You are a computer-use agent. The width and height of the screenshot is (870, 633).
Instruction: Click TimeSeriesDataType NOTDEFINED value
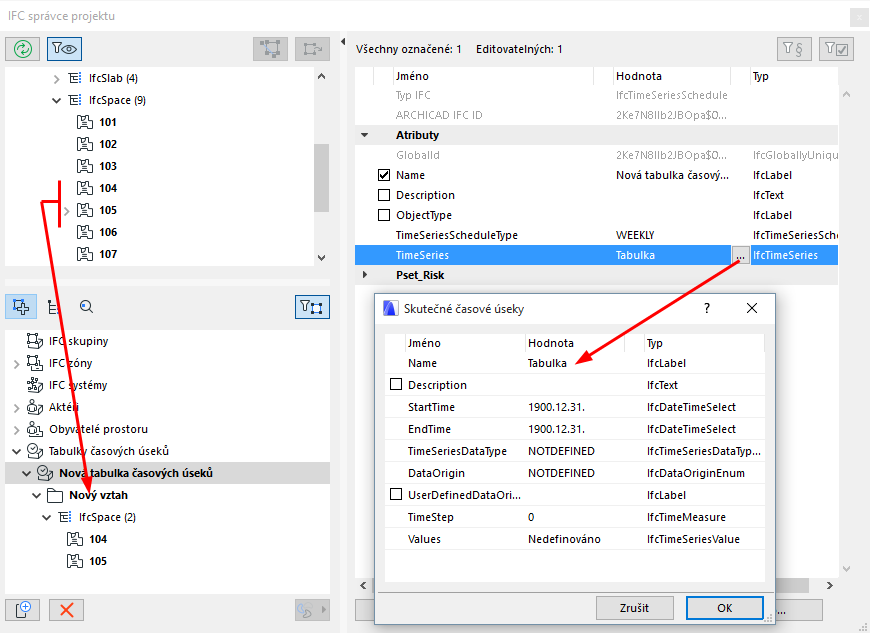tap(562, 451)
